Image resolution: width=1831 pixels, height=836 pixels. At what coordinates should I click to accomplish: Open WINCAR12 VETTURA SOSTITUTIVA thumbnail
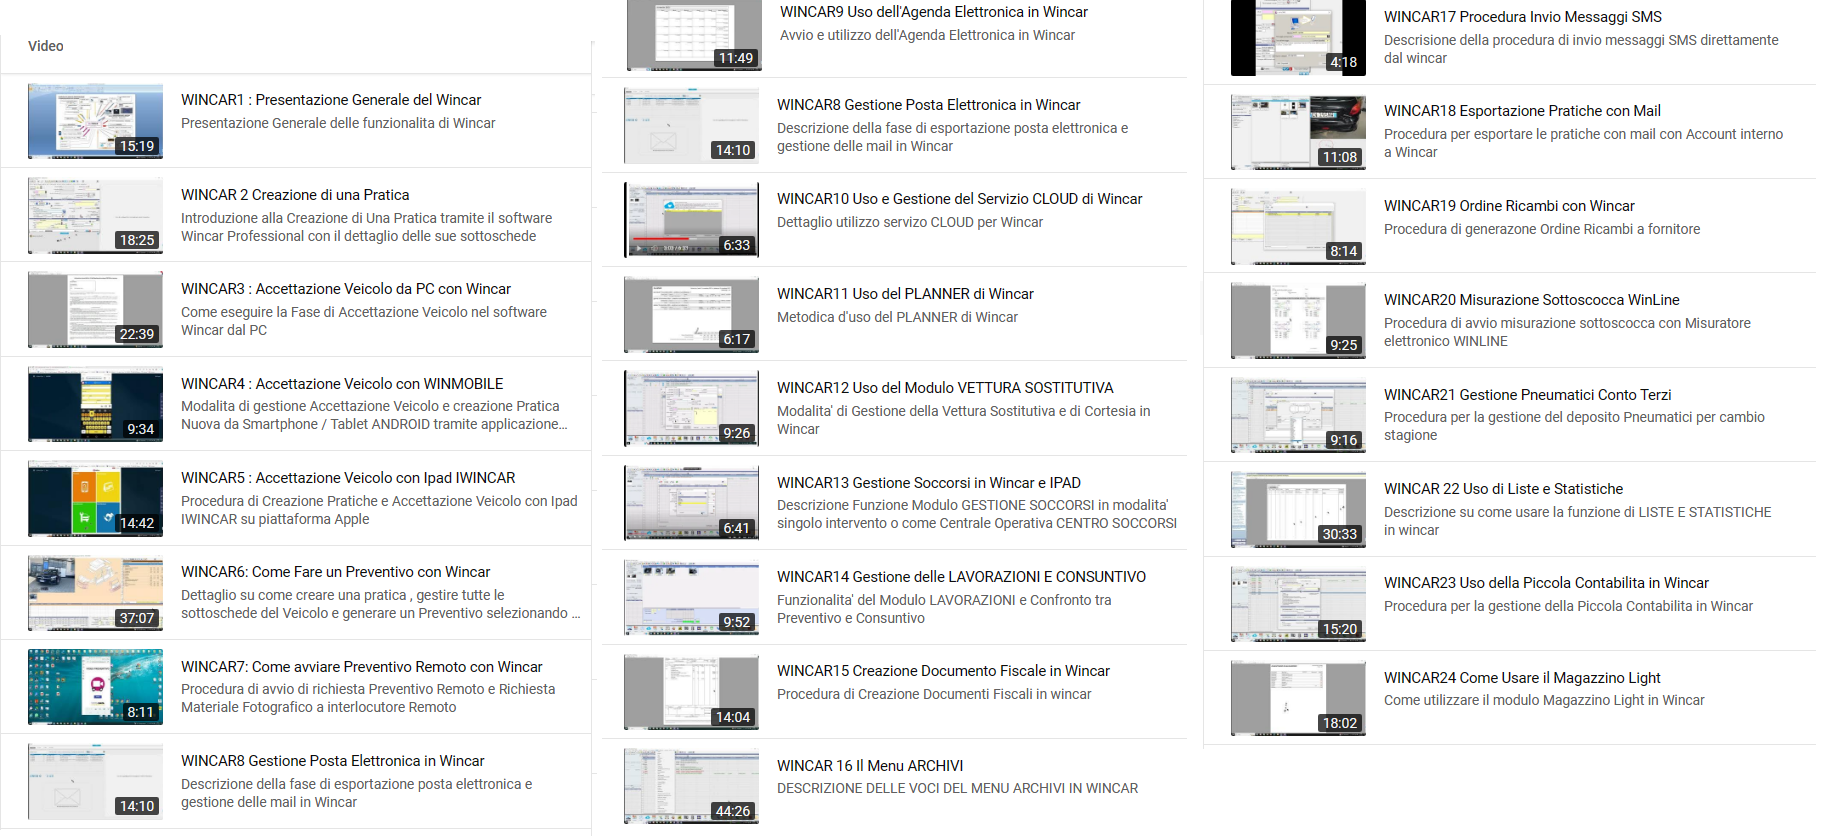tap(691, 409)
